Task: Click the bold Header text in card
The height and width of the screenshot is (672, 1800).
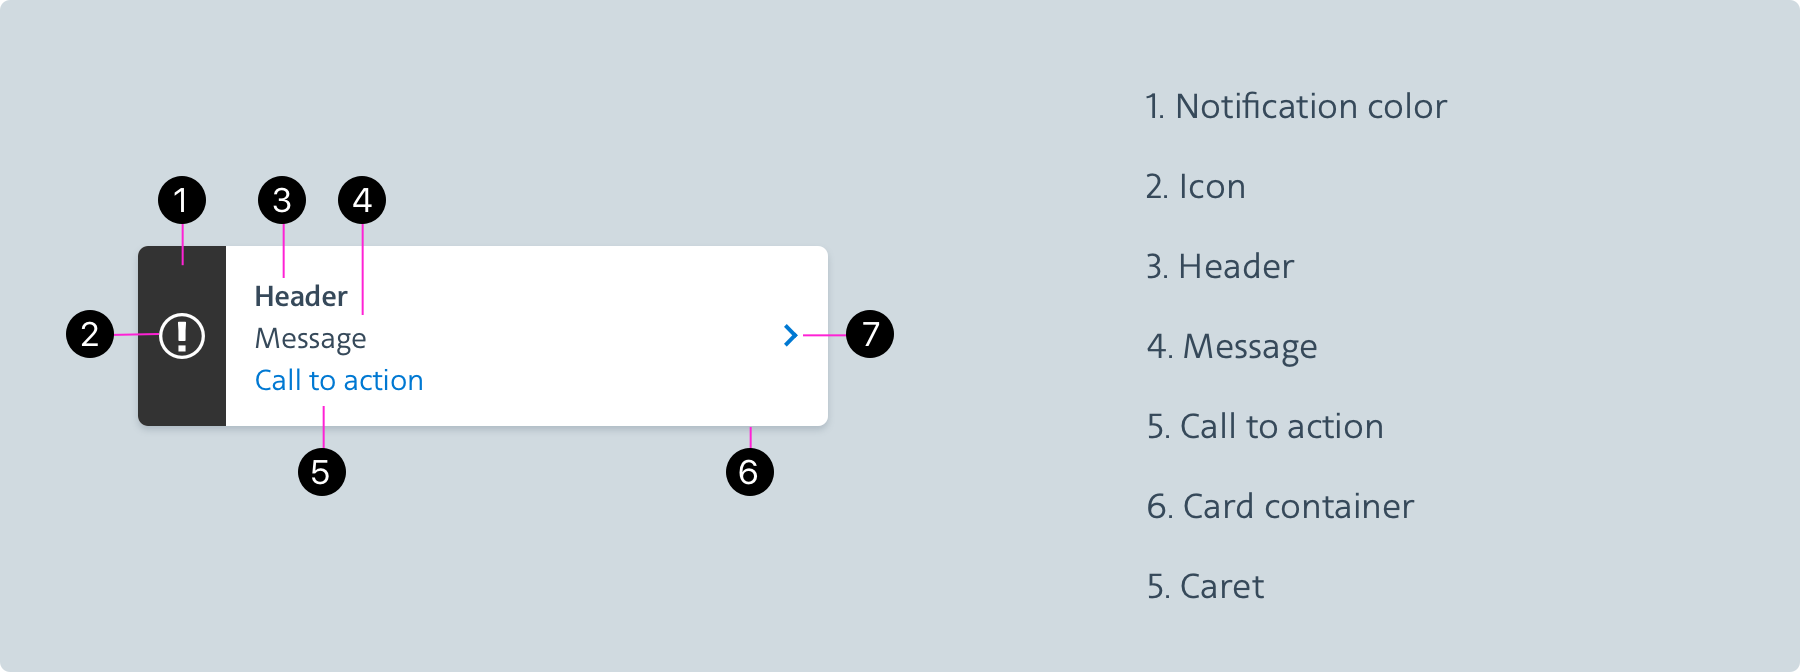Action: [301, 297]
